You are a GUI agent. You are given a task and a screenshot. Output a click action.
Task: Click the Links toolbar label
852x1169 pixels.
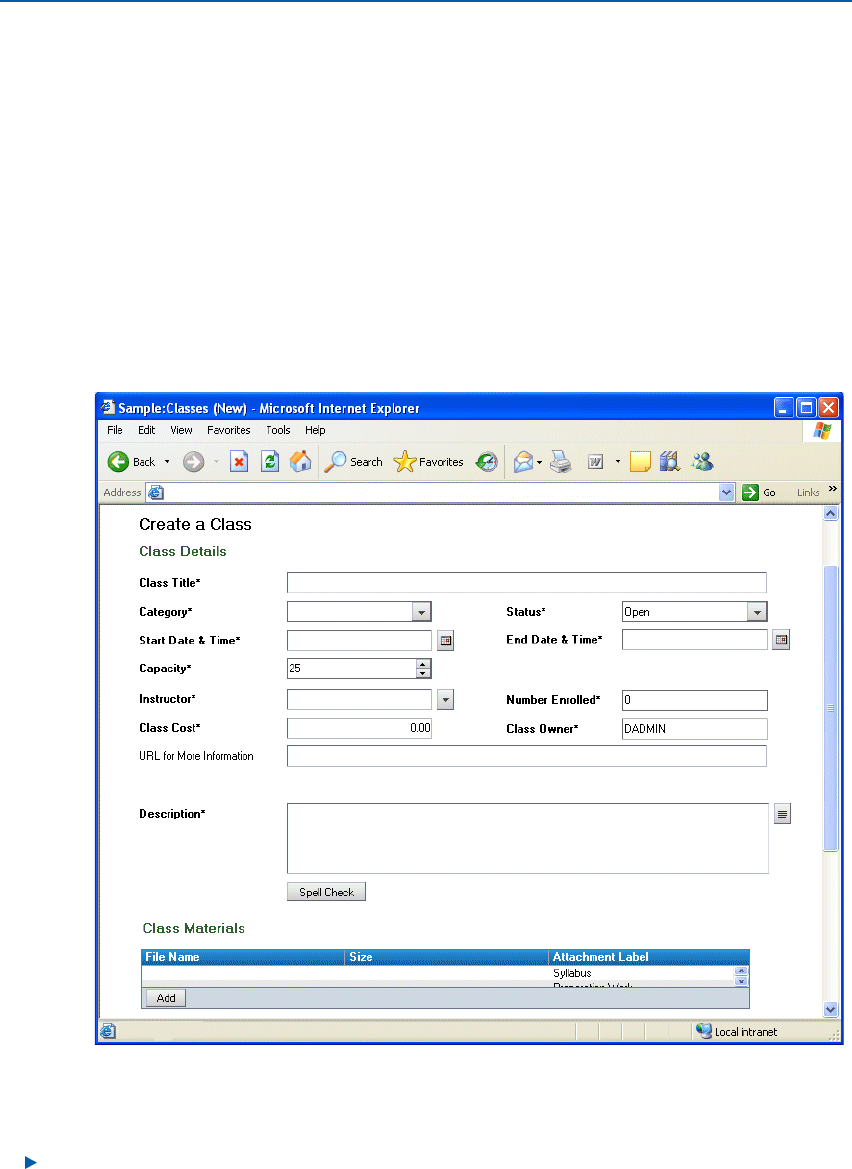click(808, 493)
